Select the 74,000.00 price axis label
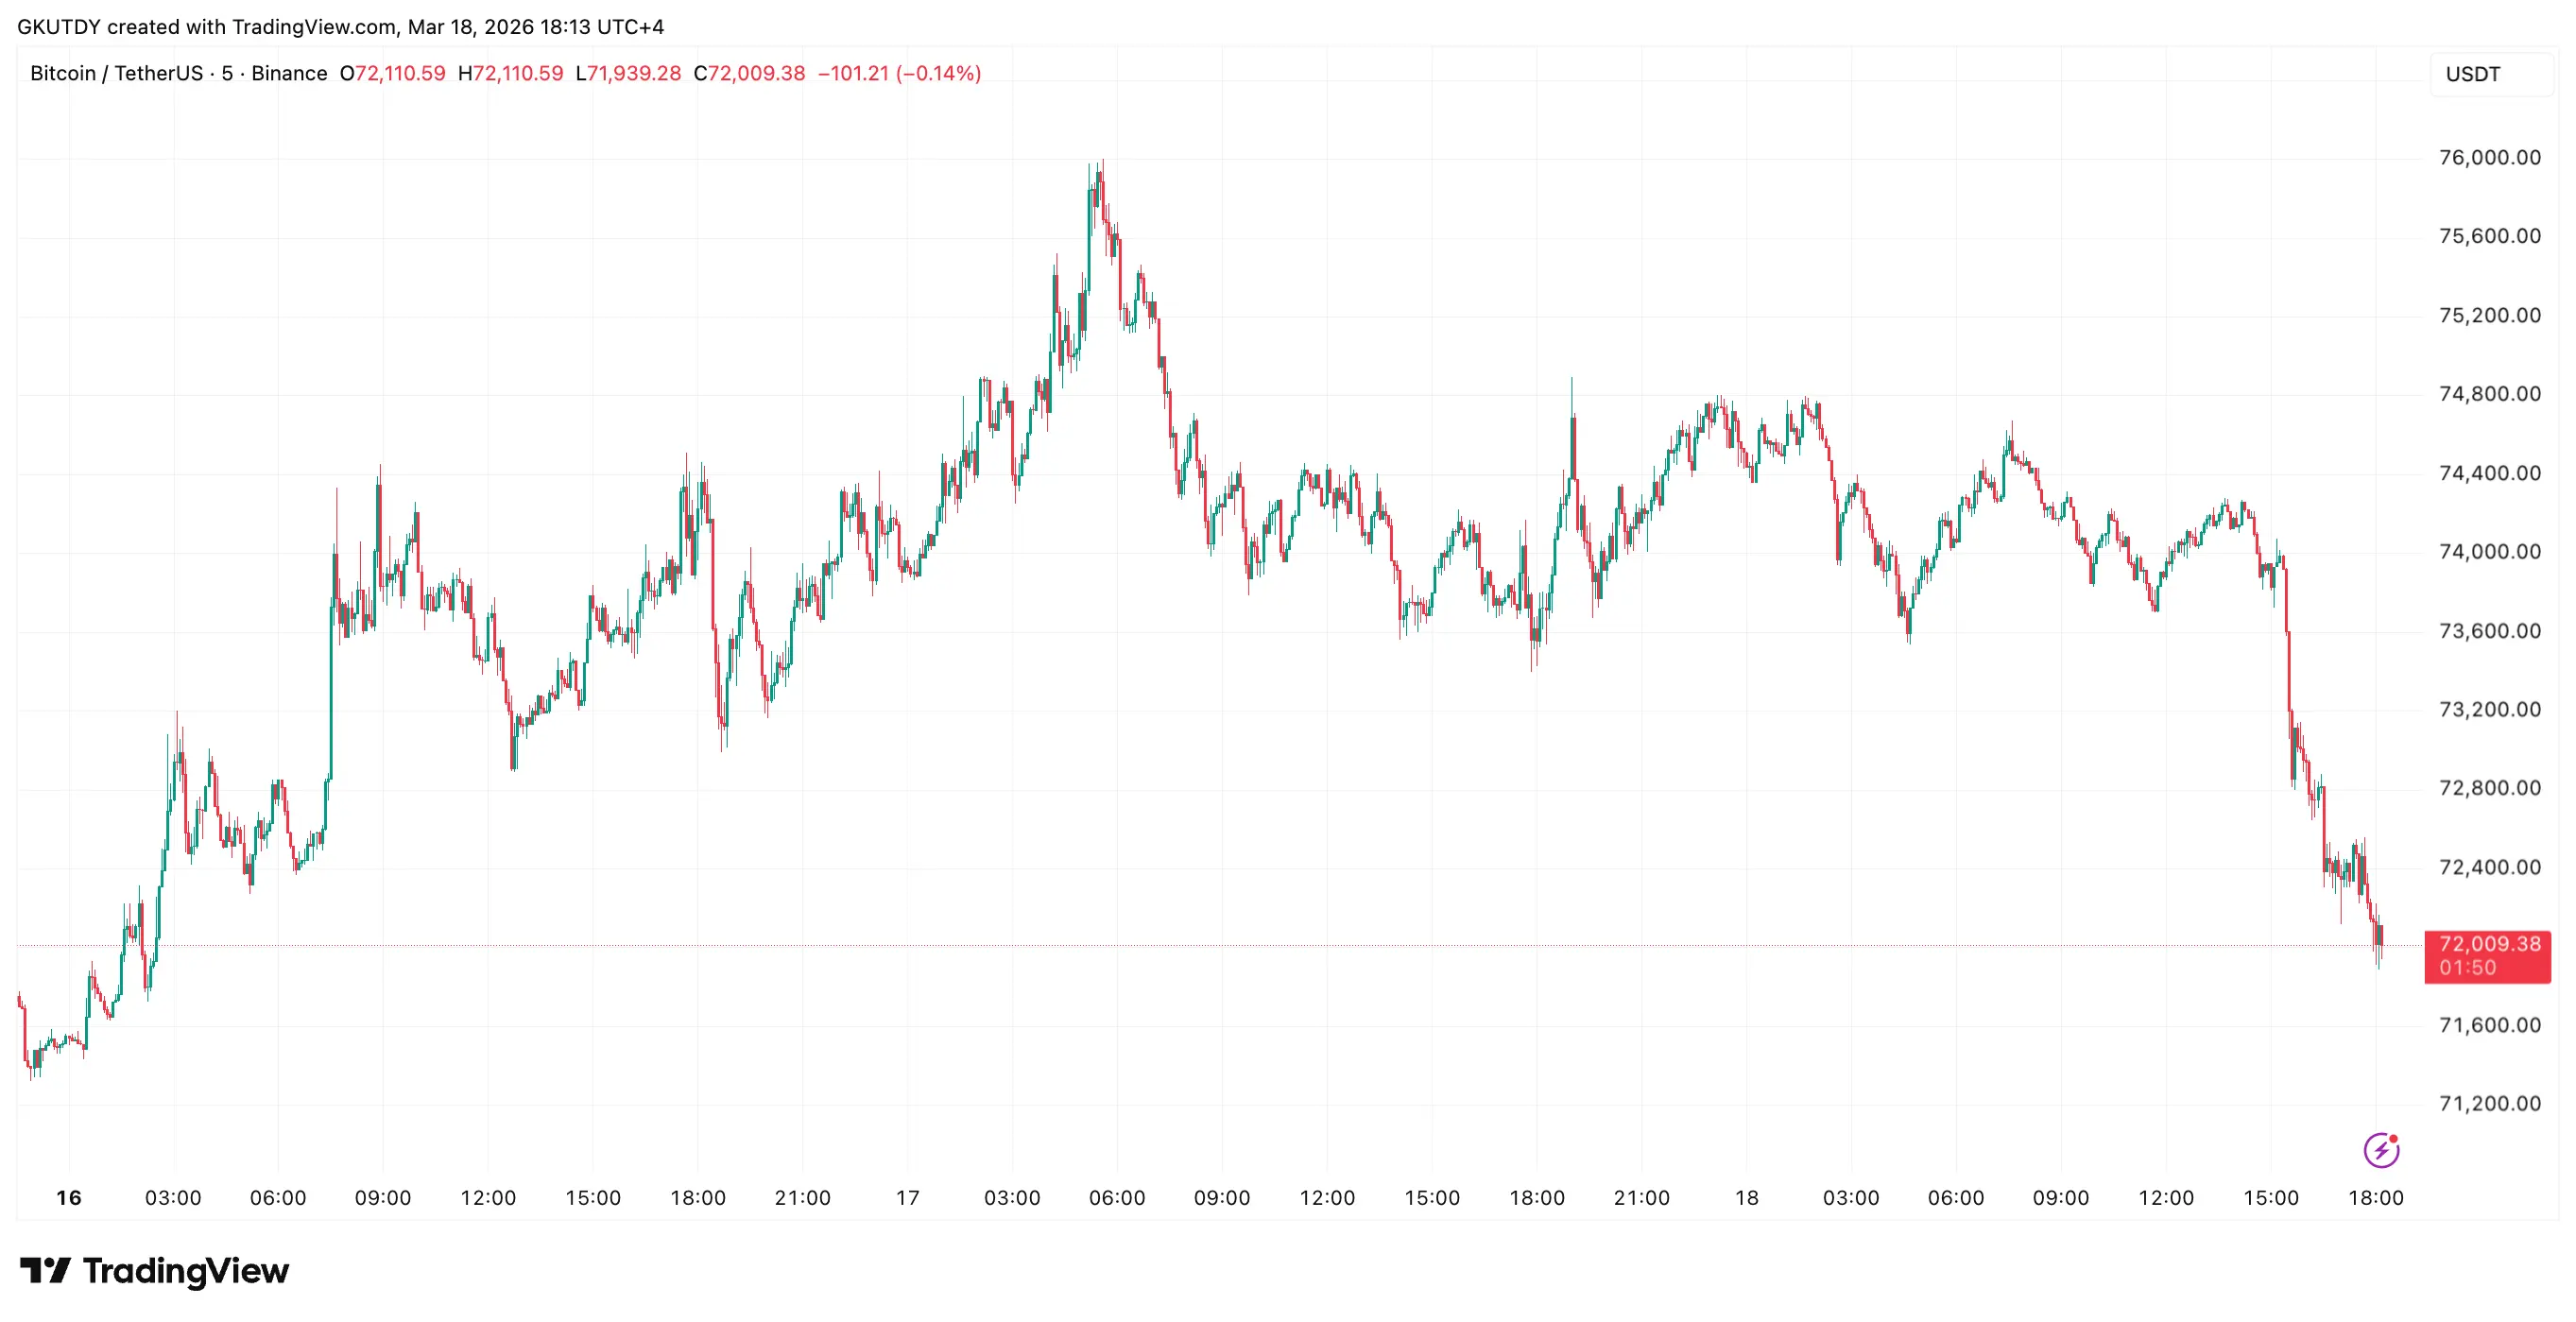2576x1322 pixels. [2489, 551]
